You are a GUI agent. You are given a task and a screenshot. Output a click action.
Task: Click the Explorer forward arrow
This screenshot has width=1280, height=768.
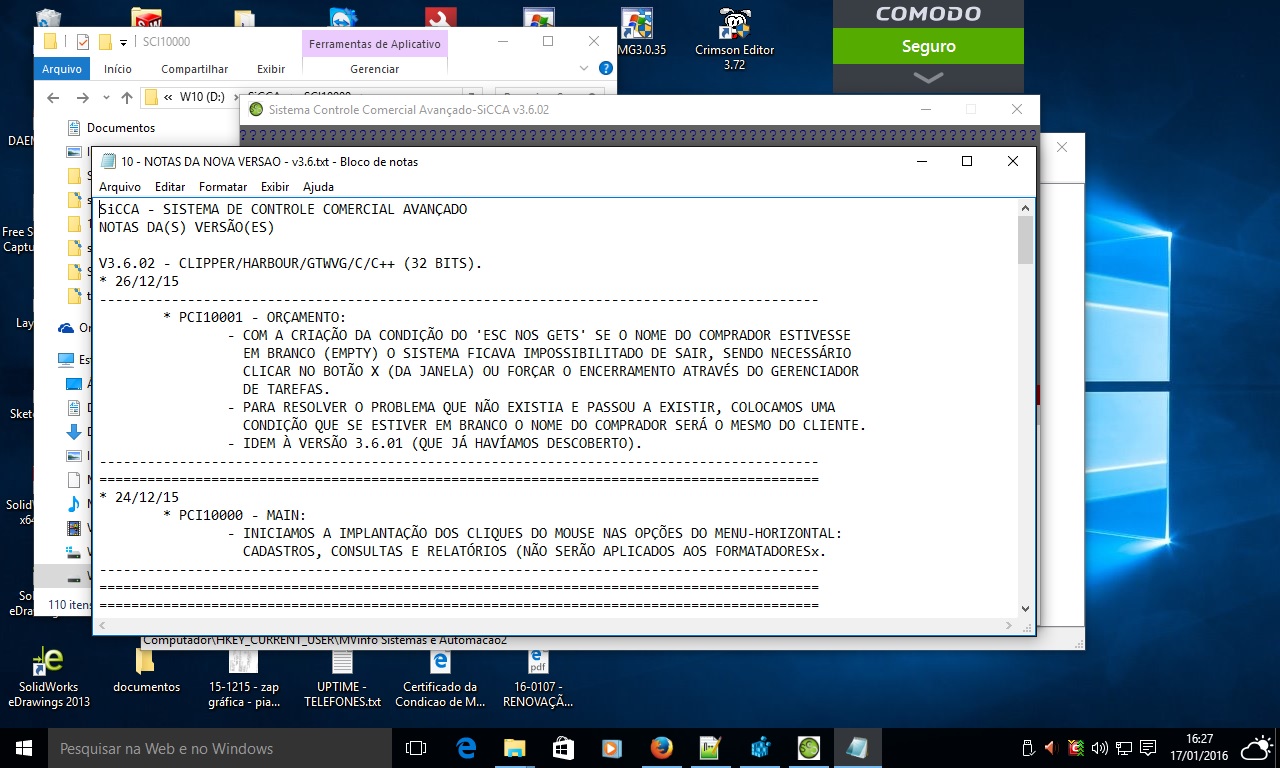click(82, 98)
